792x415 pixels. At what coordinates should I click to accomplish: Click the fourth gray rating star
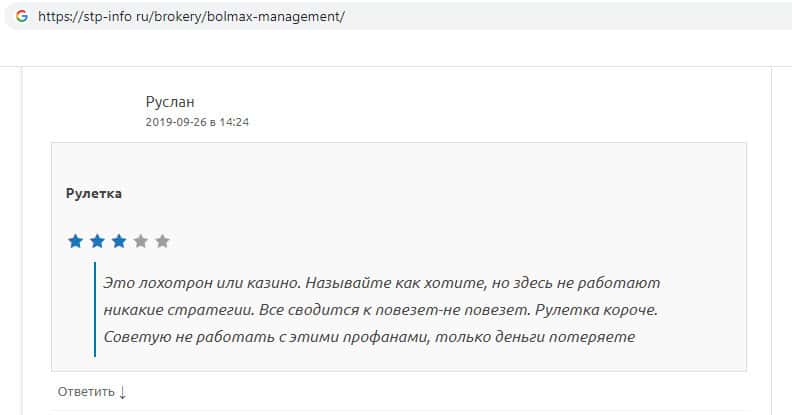[141, 241]
